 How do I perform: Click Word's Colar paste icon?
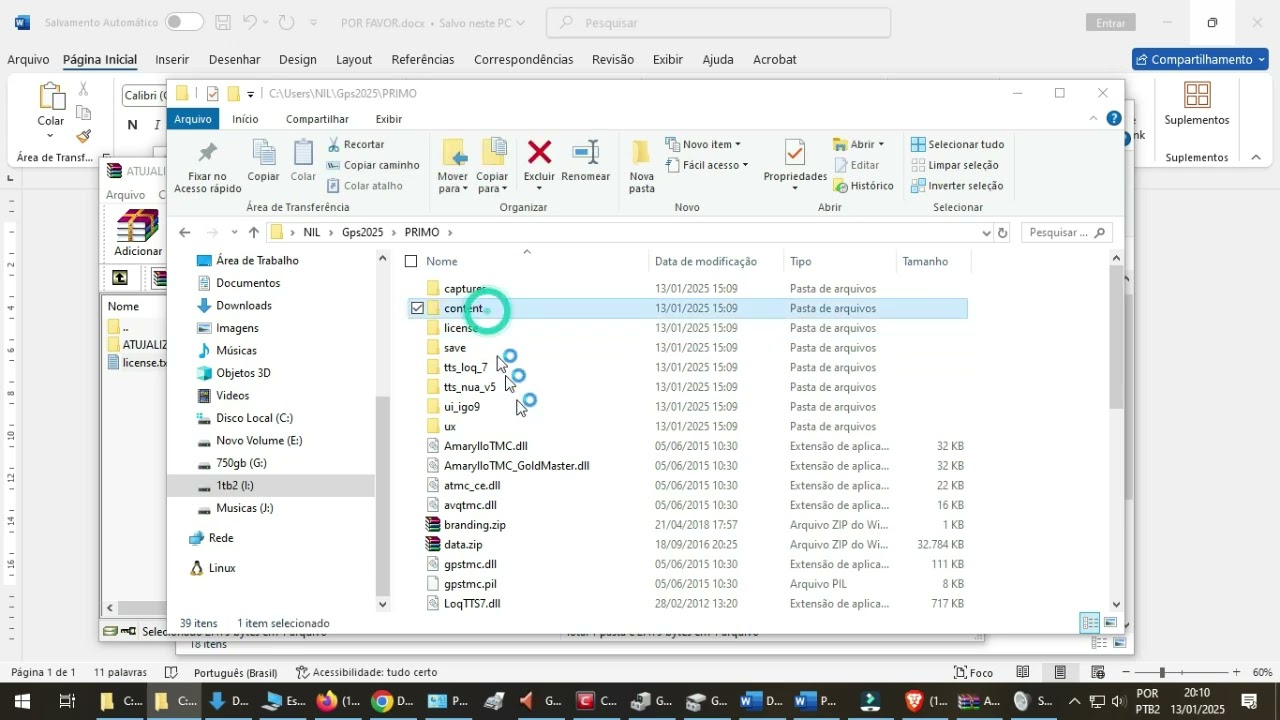[x=51, y=97]
